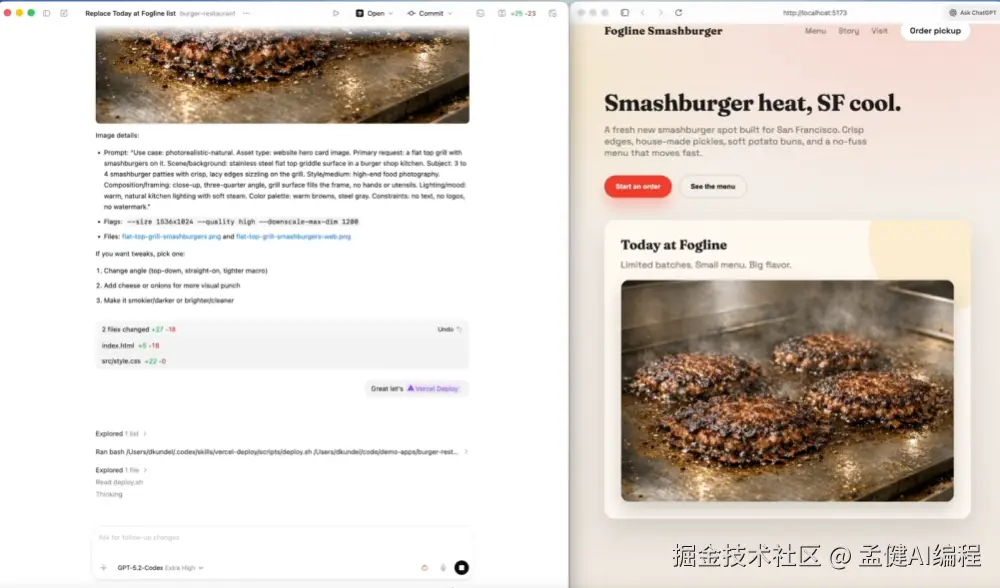Viewport: 1000px width, 588px height.
Task: Open GPT-5.2-Codex model selector dropdown
Action: click(160, 568)
